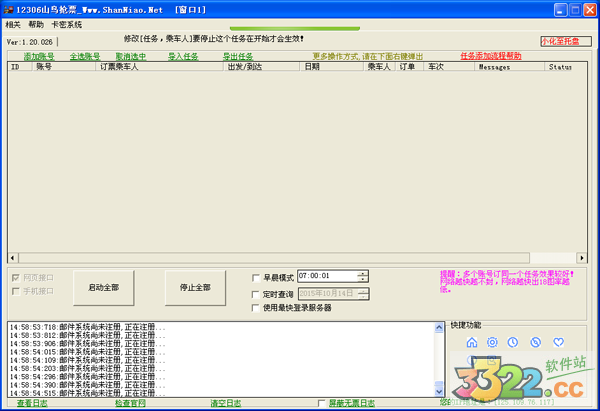Click the spinner arrows on the 07:00:01 field
This screenshot has height=411, width=600.
tap(363, 276)
